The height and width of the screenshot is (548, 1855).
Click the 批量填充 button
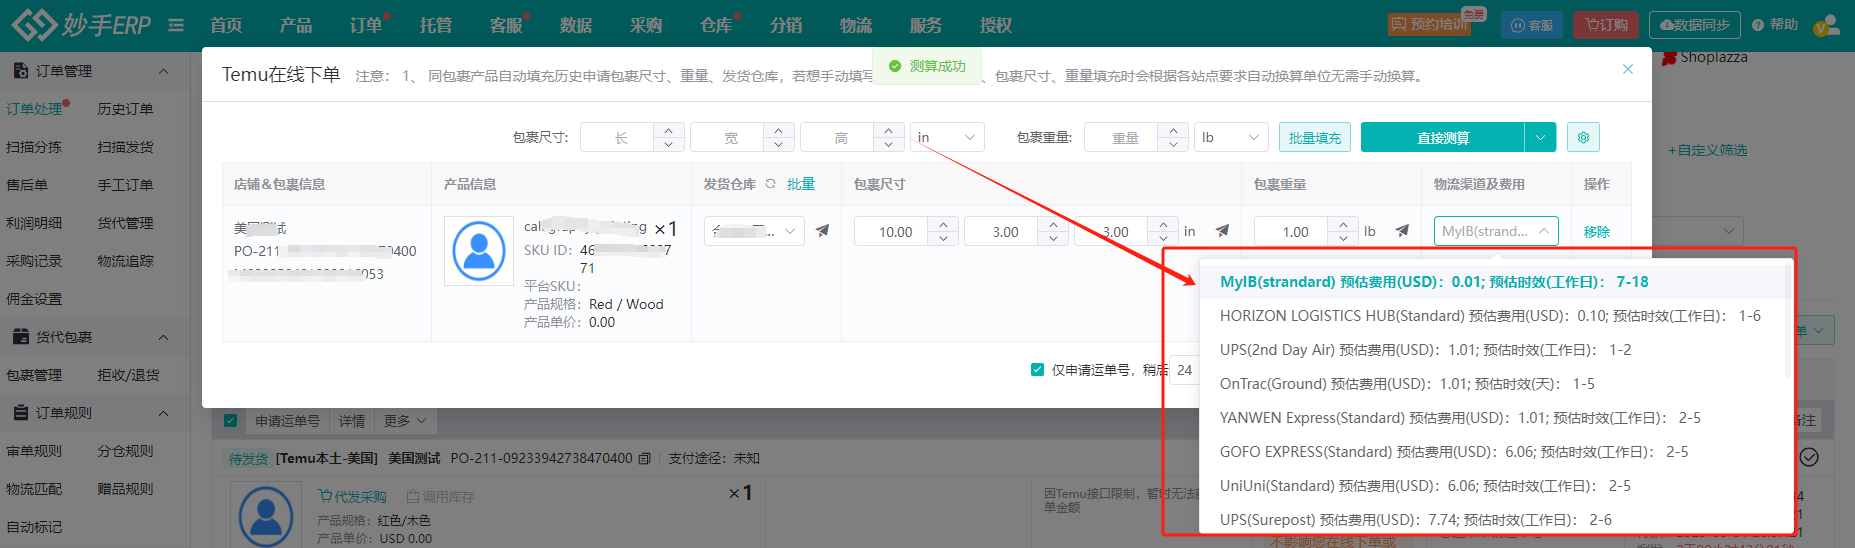pyautogui.click(x=1315, y=137)
